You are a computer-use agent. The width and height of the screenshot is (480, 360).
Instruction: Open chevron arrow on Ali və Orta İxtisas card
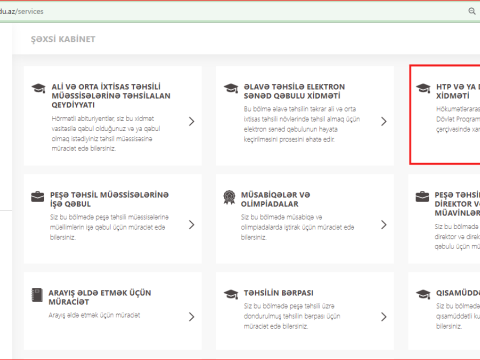(191, 121)
